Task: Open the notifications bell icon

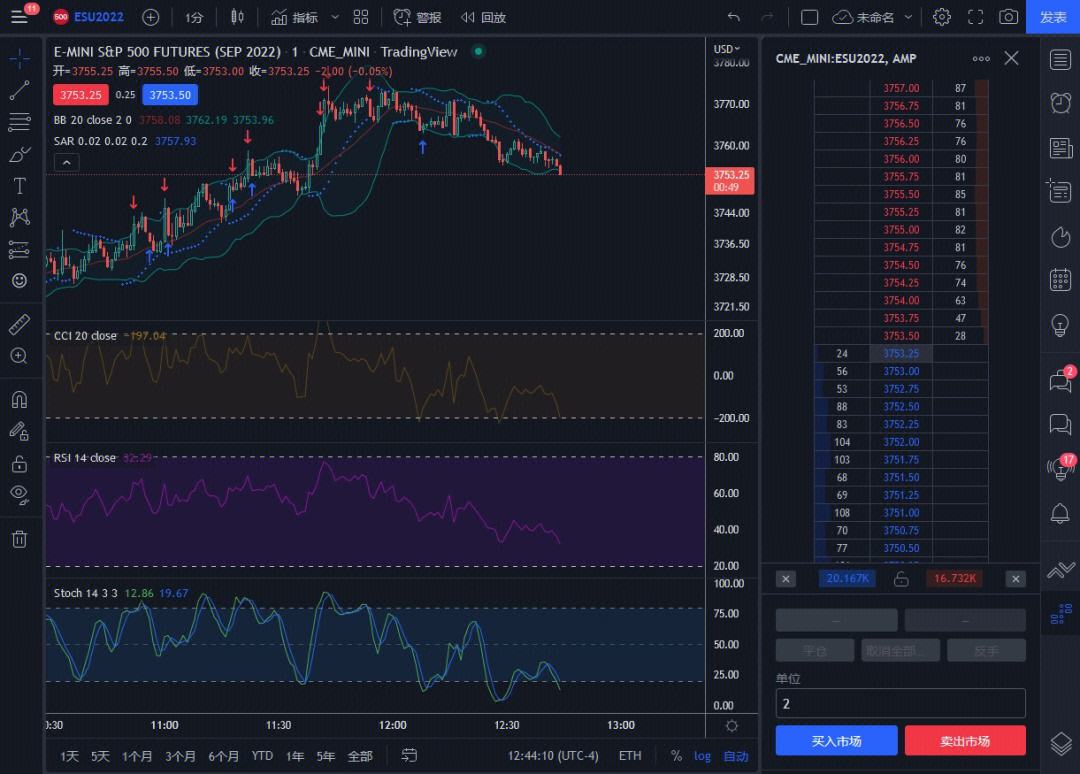Action: [x=1061, y=513]
